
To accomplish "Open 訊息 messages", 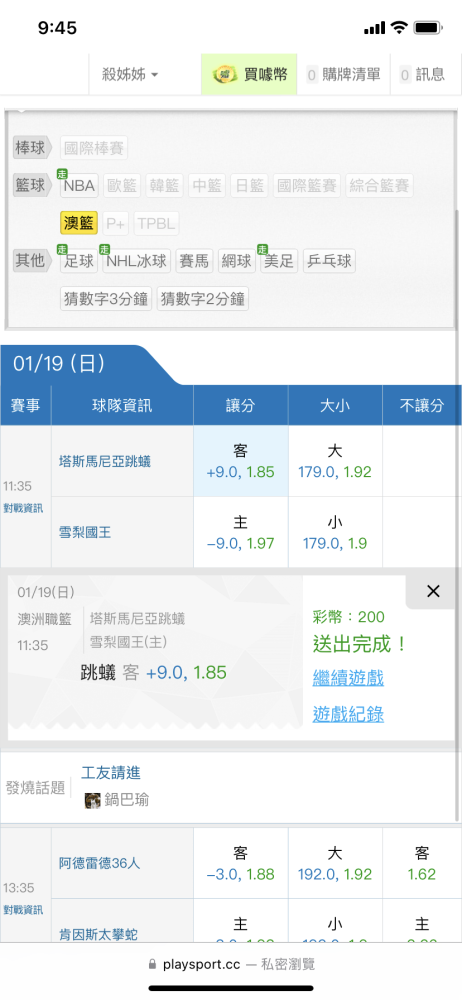I will tap(422, 75).
